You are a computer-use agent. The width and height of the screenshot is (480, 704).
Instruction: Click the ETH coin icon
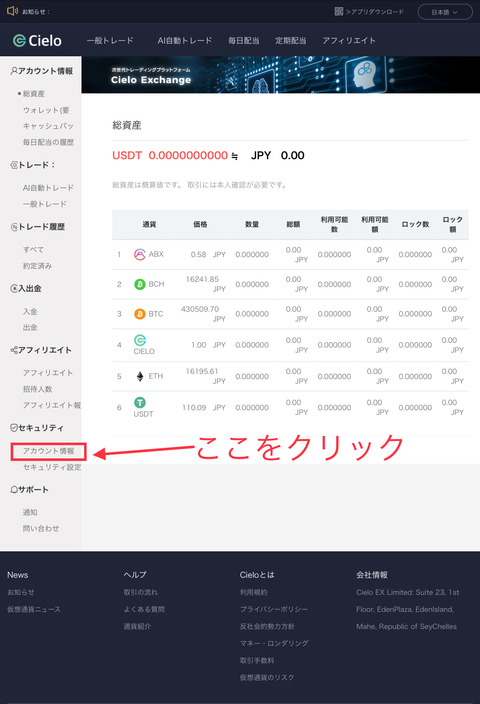[x=140, y=376]
